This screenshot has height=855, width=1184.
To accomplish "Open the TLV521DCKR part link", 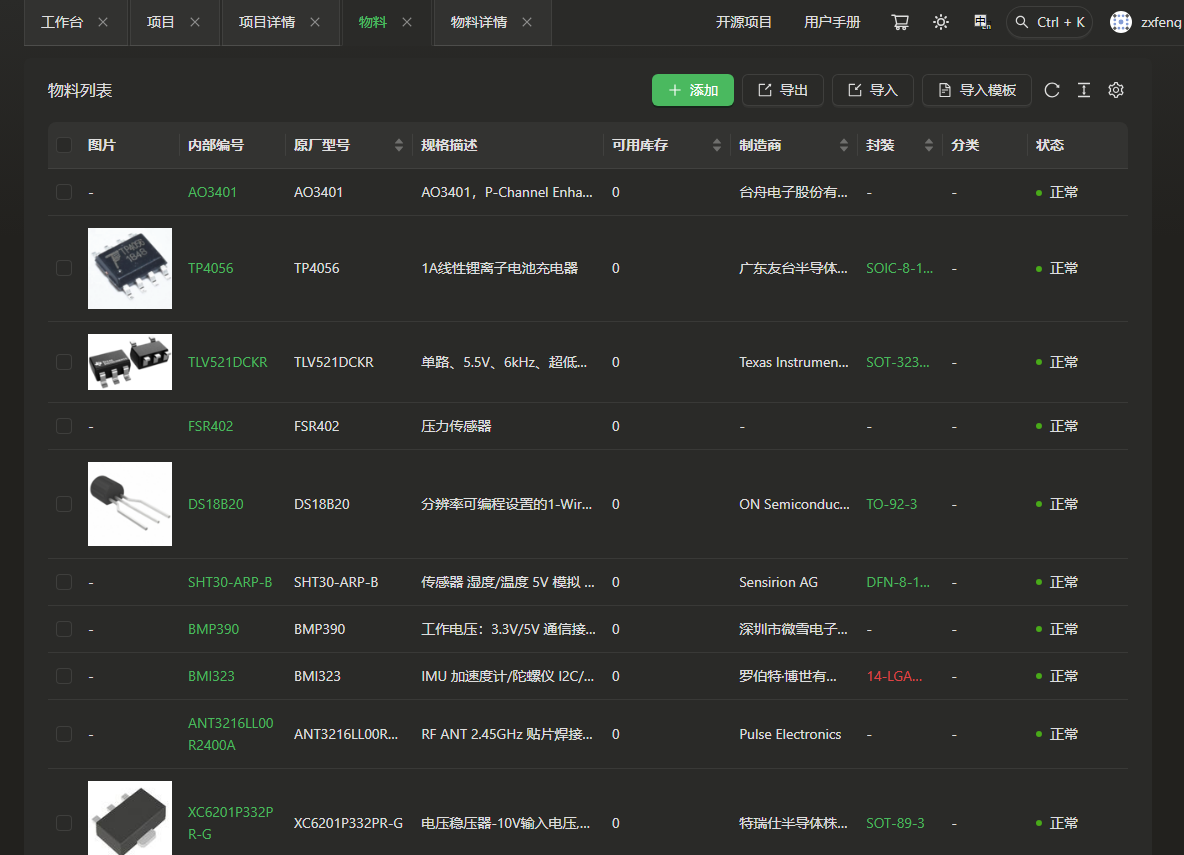I will click(227, 362).
